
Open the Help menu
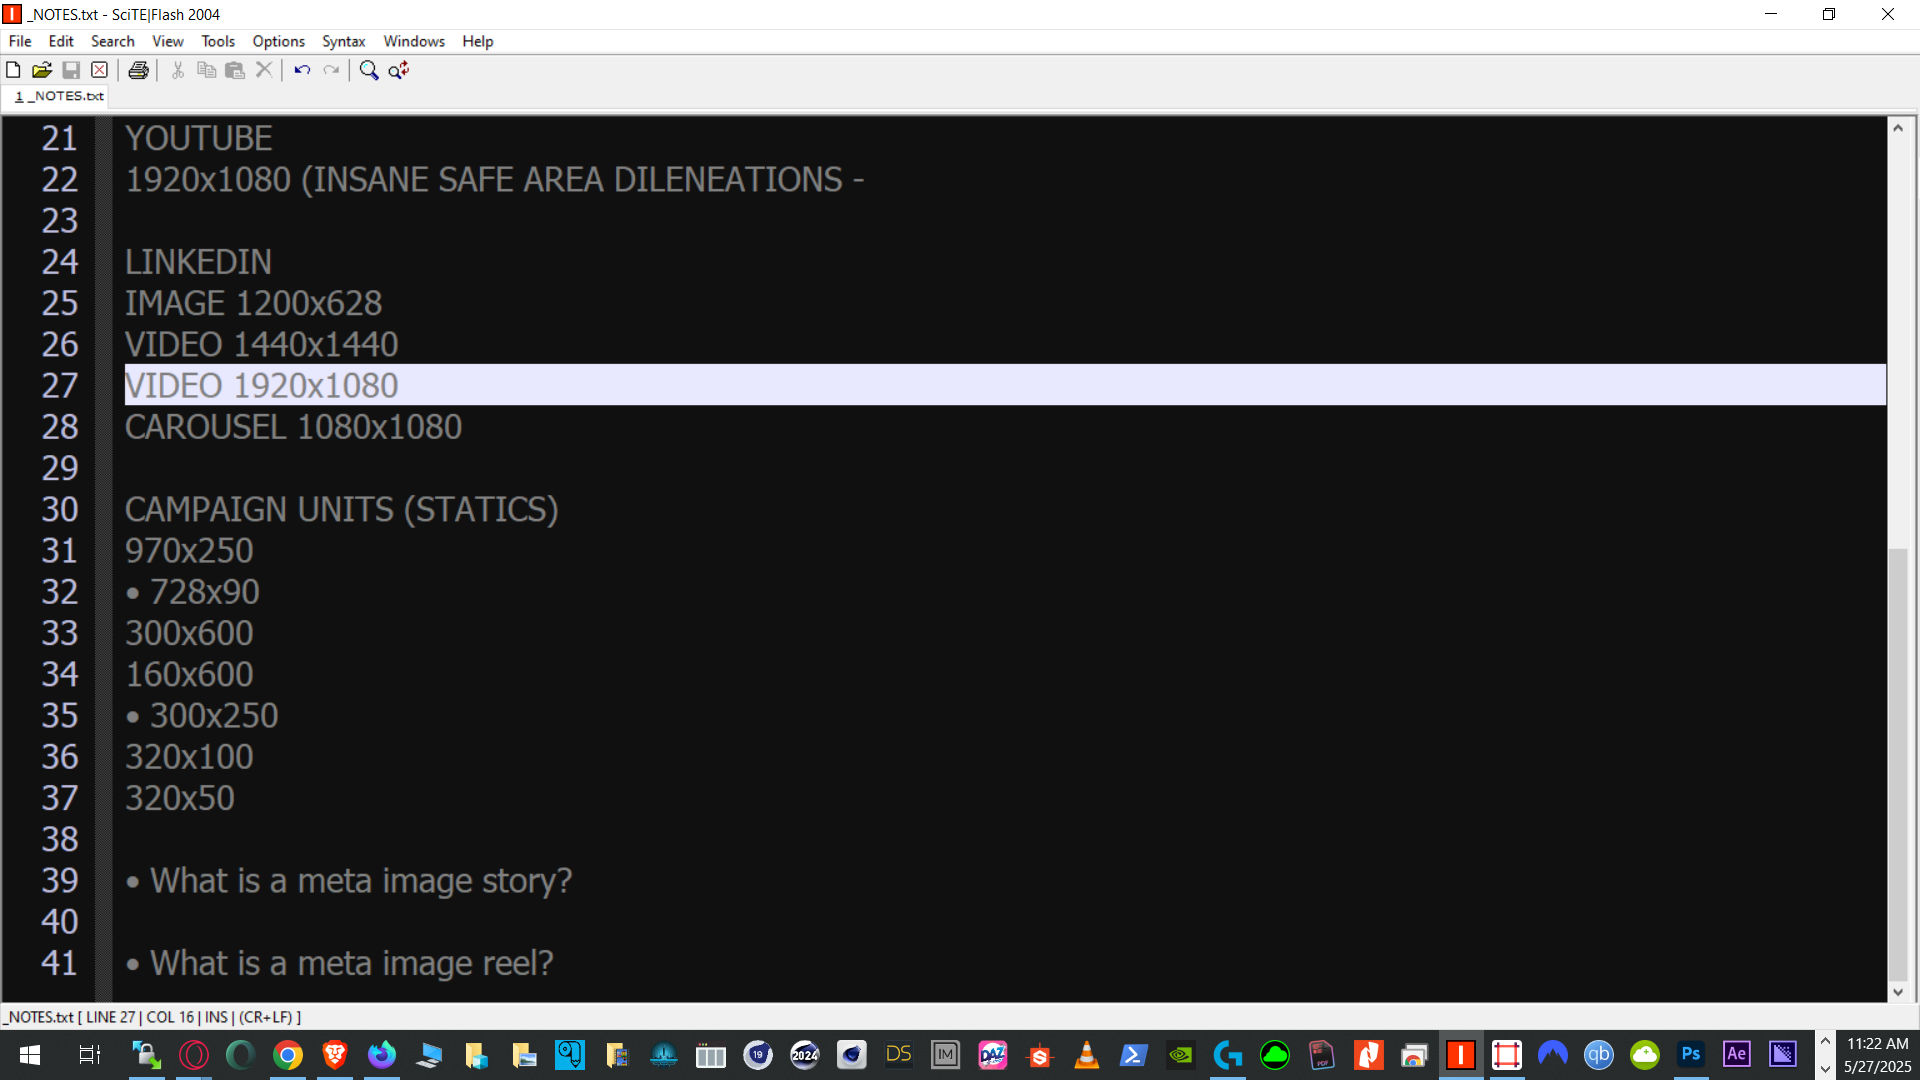477,41
